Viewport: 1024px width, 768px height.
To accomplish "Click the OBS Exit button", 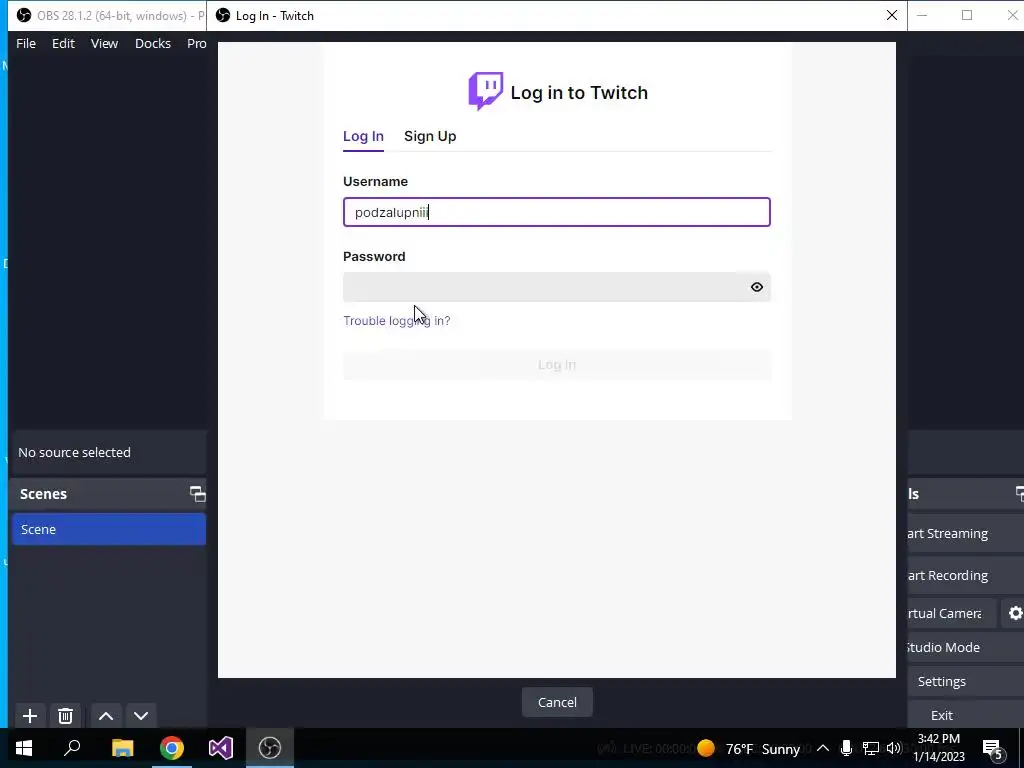I will click(x=965, y=715).
